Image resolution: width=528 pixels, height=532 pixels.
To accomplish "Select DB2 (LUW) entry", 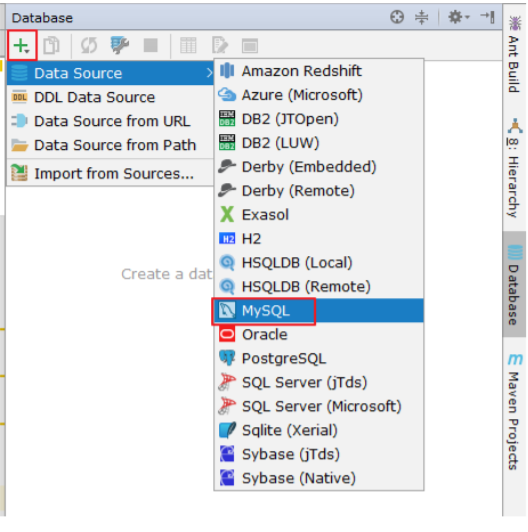I will click(319, 143).
